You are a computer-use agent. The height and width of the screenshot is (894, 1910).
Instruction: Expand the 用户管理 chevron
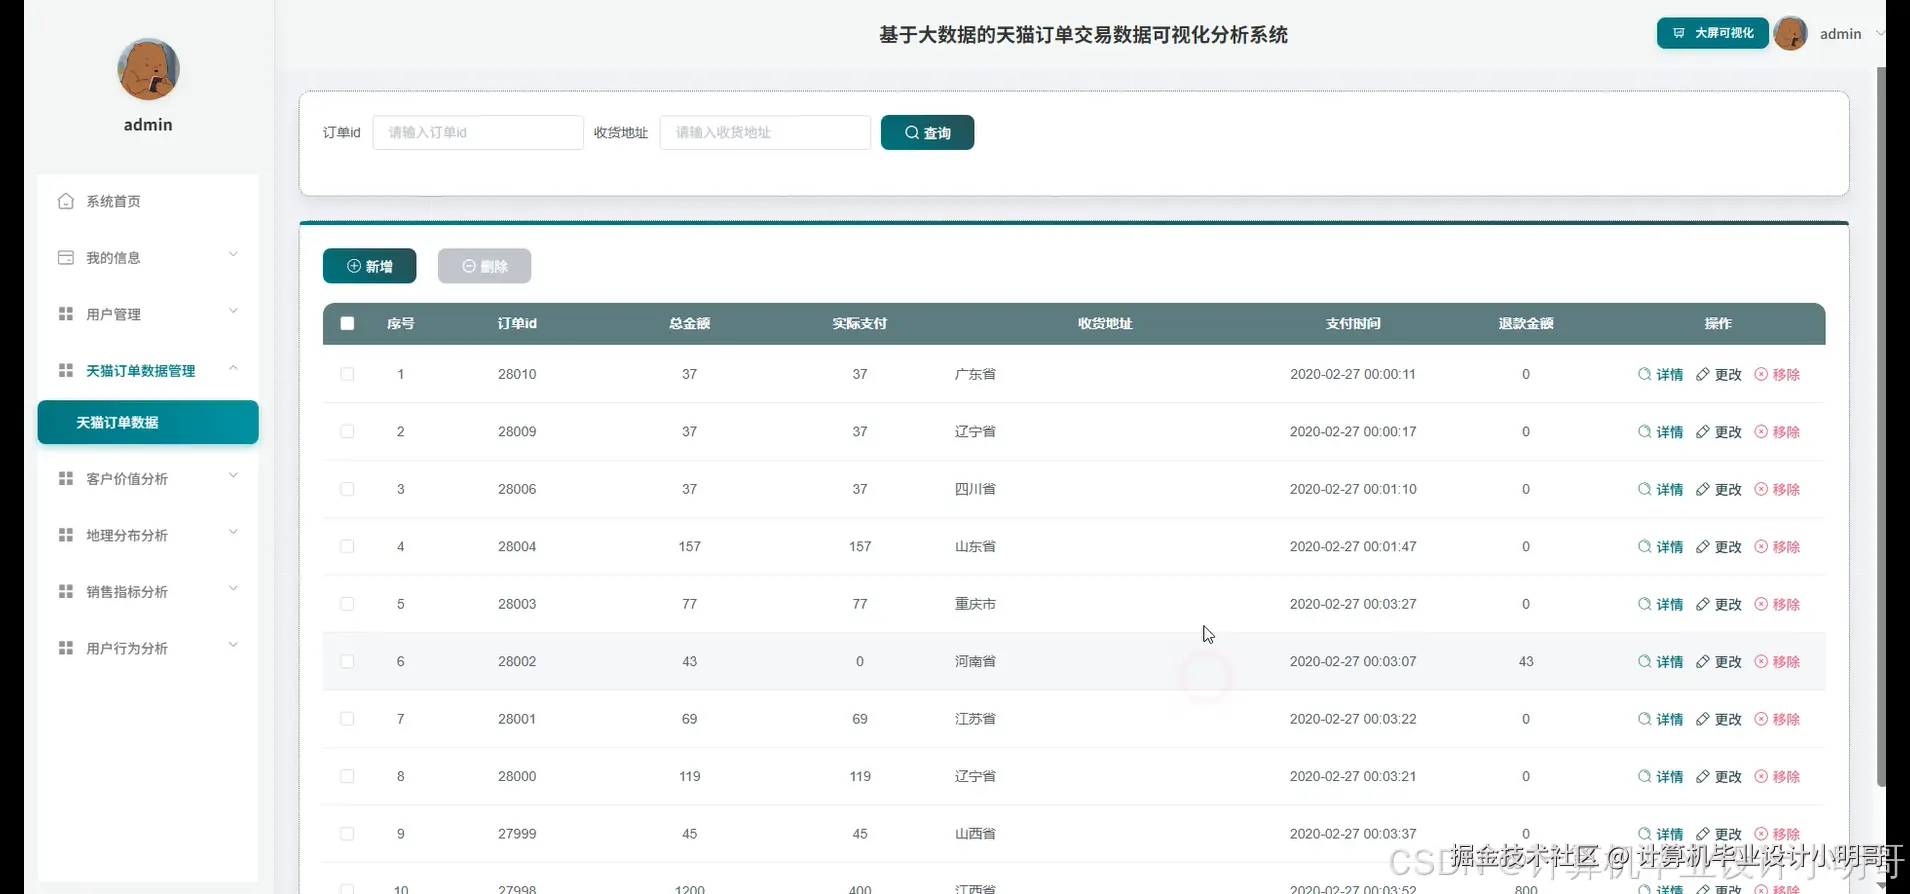point(233,311)
